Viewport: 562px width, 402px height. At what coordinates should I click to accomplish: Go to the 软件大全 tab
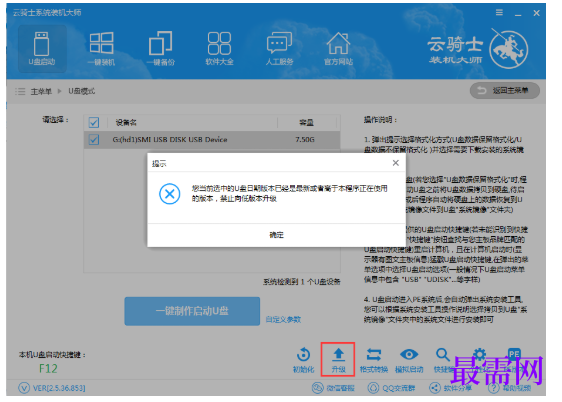[x=219, y=49]
